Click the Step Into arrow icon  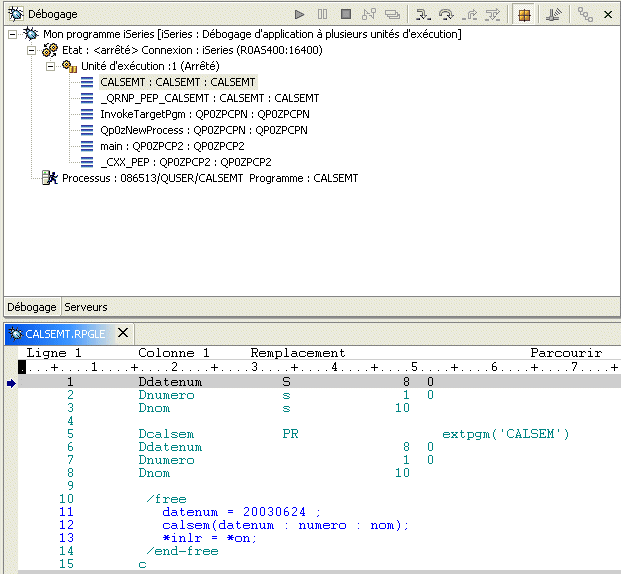coord(422,15)
